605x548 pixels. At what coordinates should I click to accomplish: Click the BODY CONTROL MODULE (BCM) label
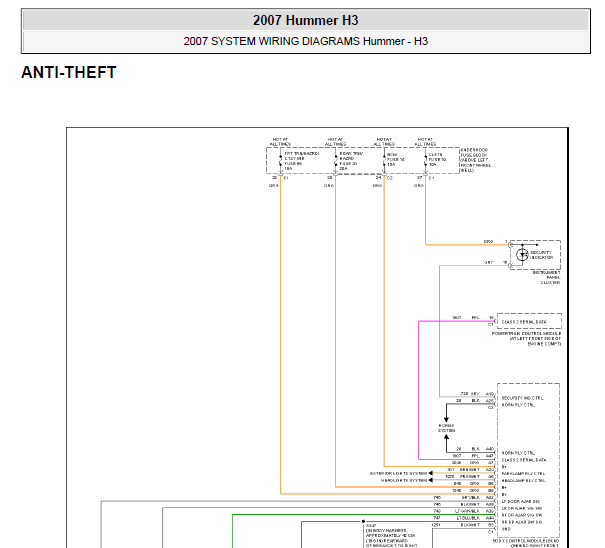click(526, 541)
